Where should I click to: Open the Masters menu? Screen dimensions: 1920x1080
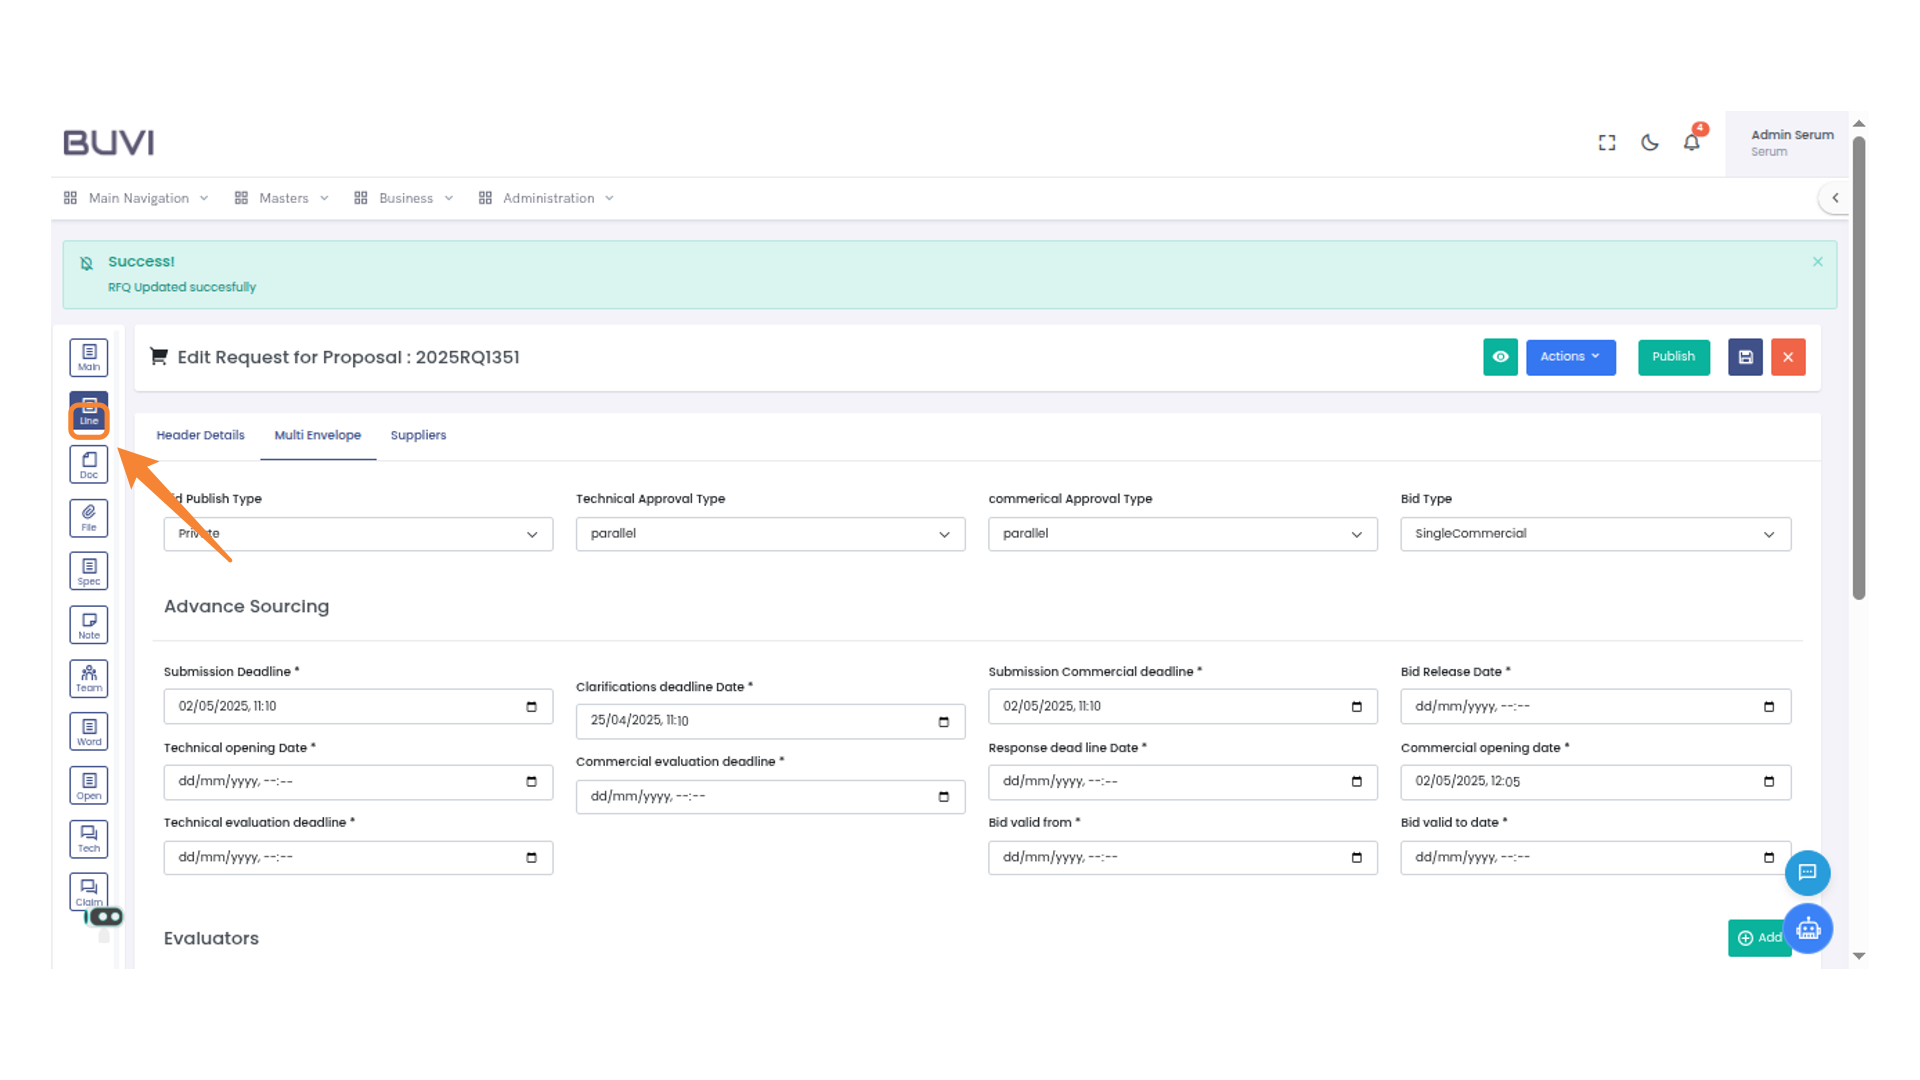283,198
